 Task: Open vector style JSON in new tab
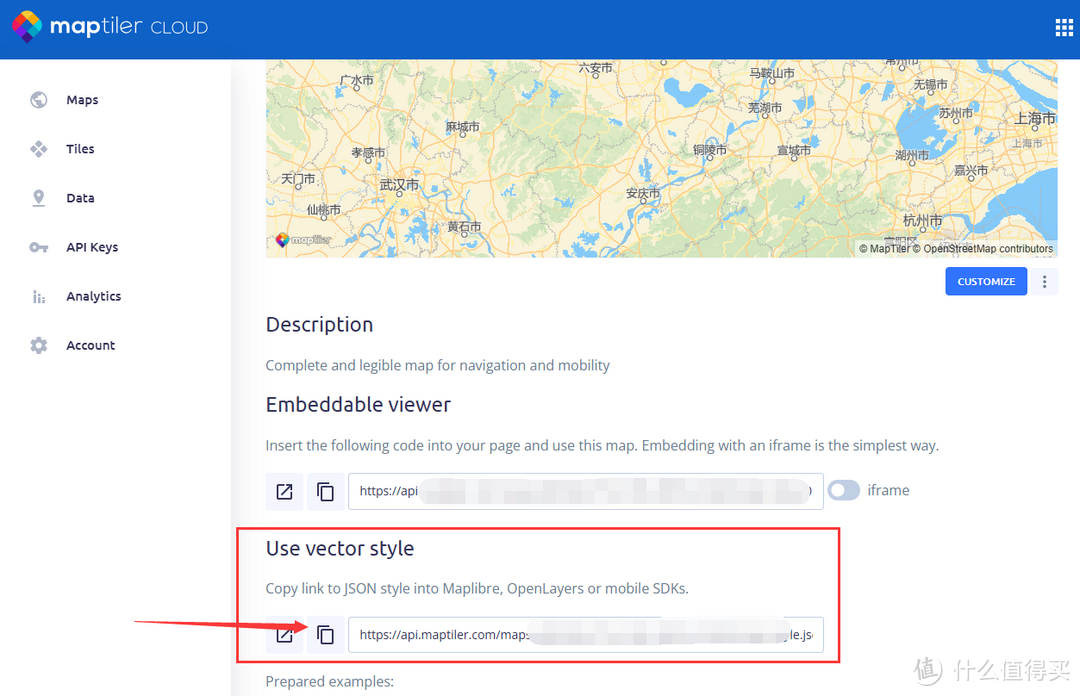[x=284, y=635]
